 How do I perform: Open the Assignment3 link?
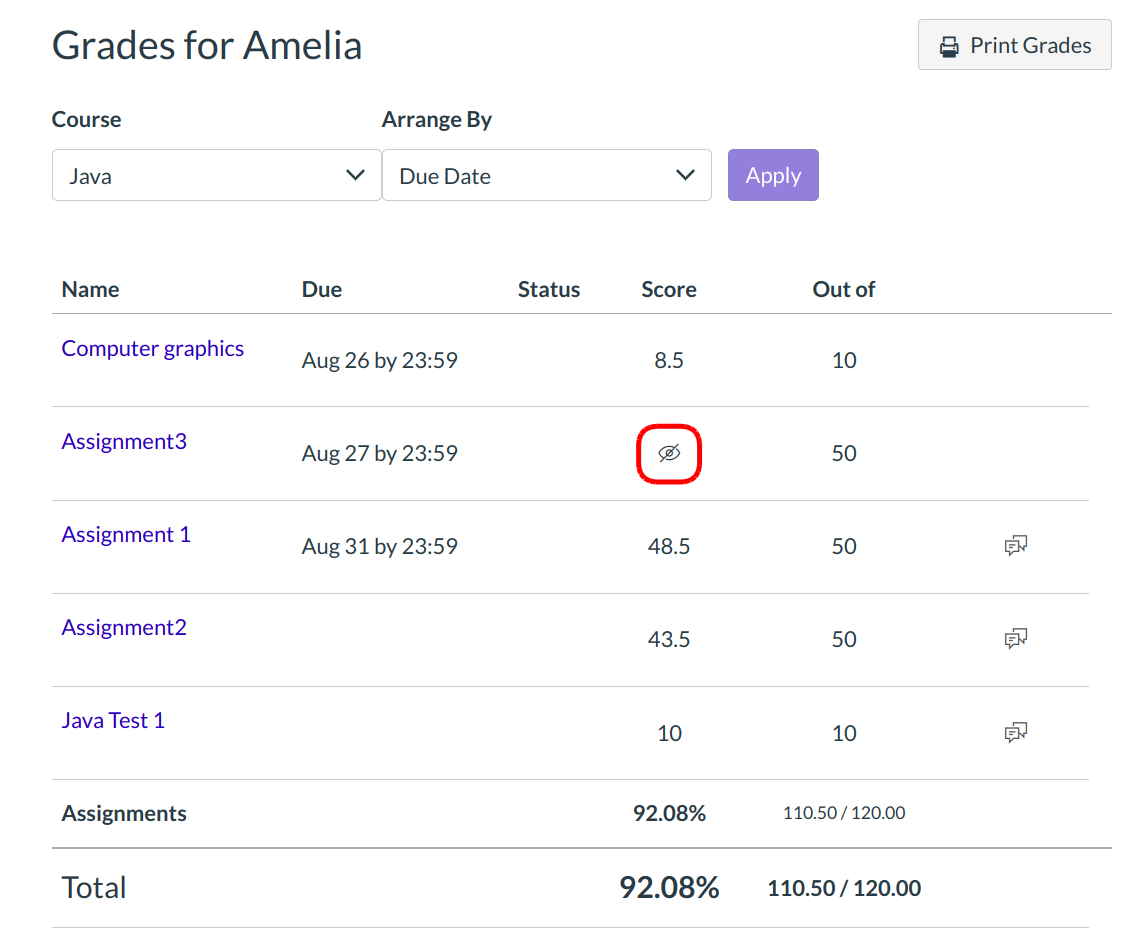[124, 442]
